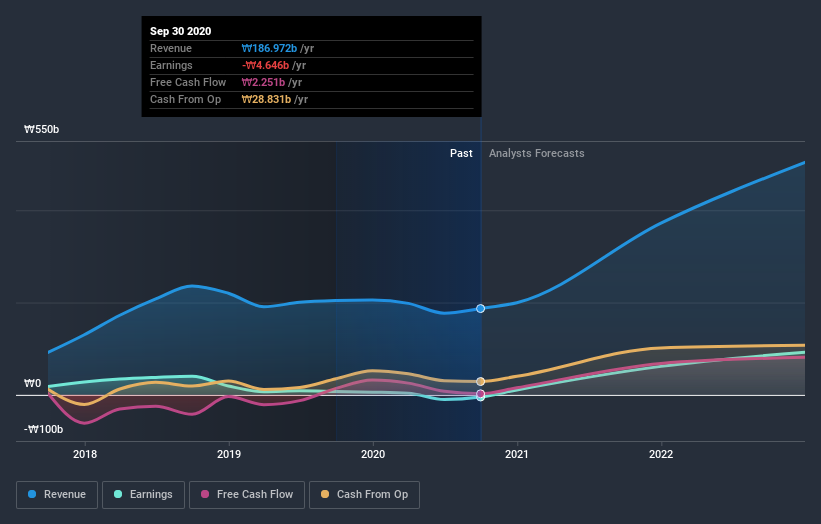Screen dimensions: 821x524
Task: Click the -₩100b y-axis label
Action: coord(43,429)
